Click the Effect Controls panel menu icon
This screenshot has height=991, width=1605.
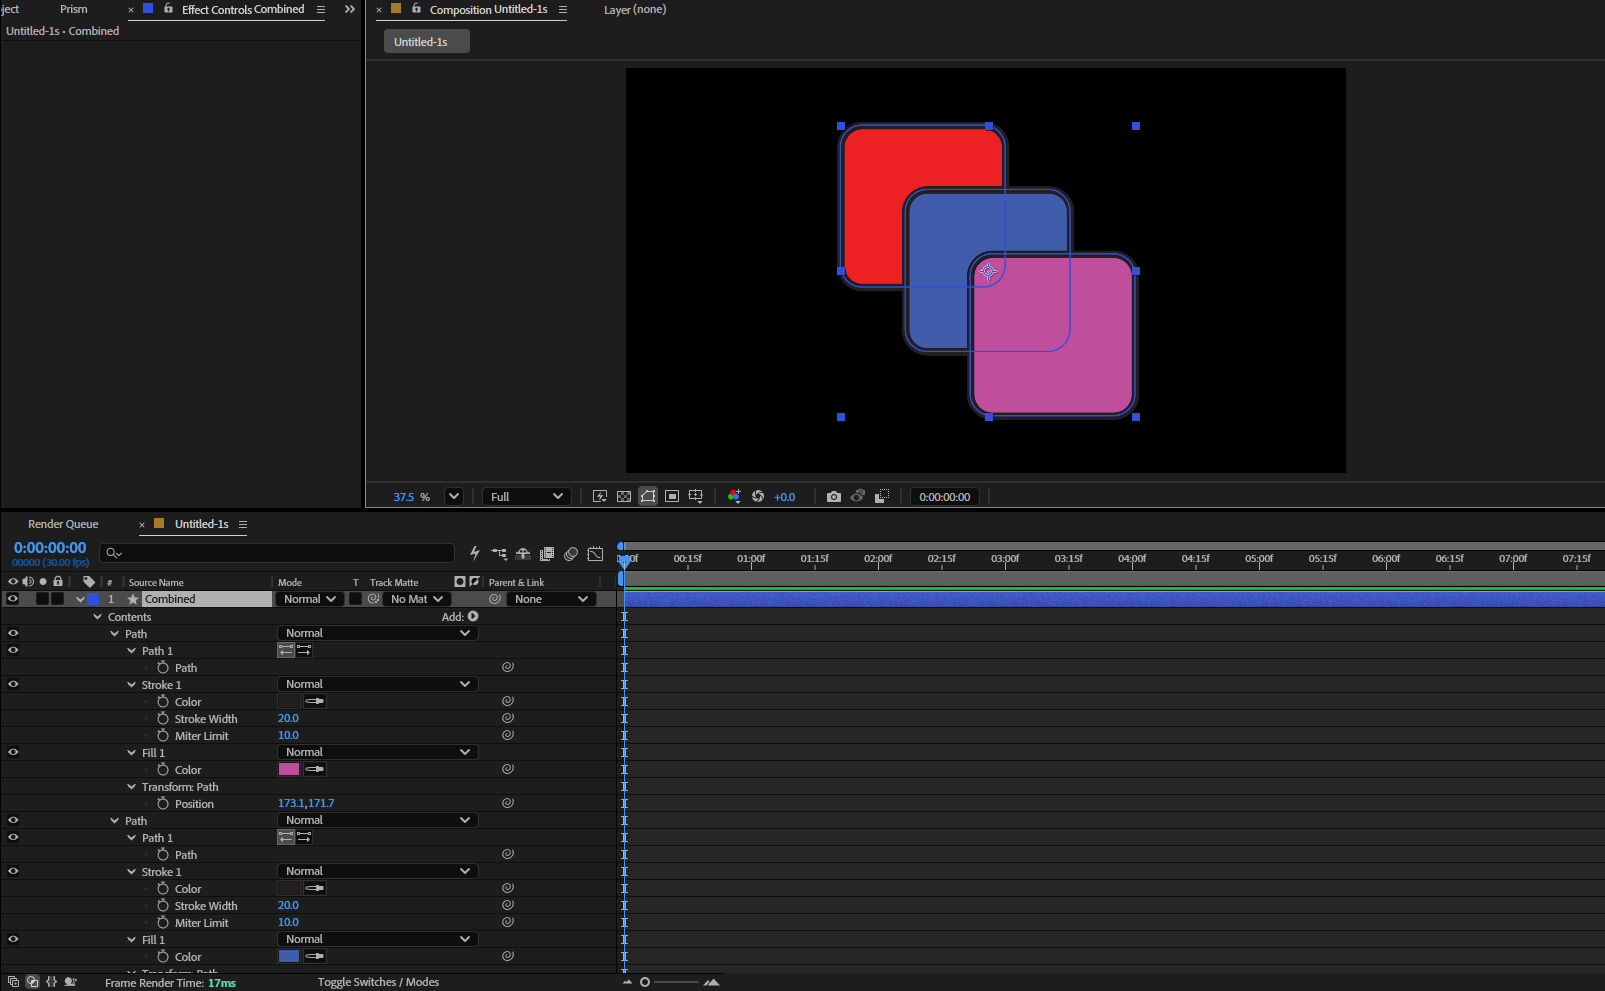click(321, 10)
